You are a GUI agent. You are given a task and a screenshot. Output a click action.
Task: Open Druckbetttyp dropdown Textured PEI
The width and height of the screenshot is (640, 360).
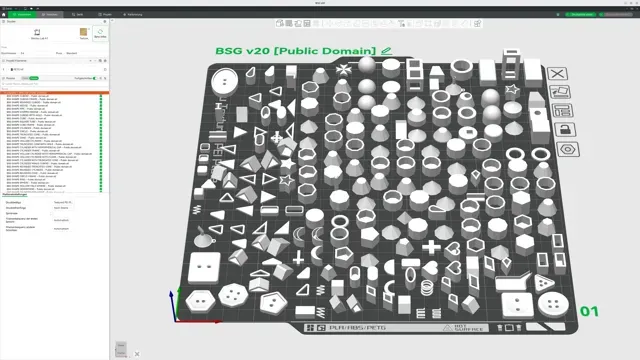pos(63,202)
